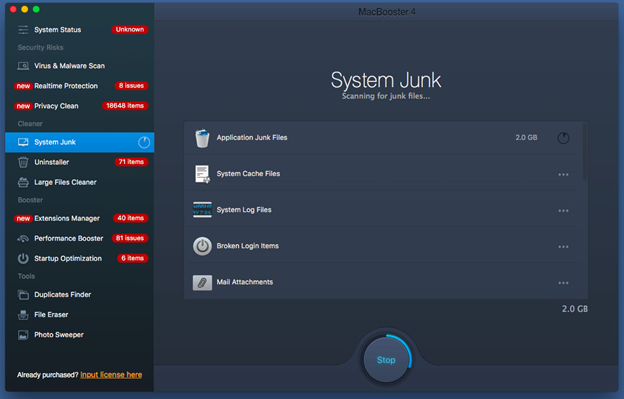The image size is (624, 399).
Task: Click the System Status sliders icon
Action: [23, 30]
